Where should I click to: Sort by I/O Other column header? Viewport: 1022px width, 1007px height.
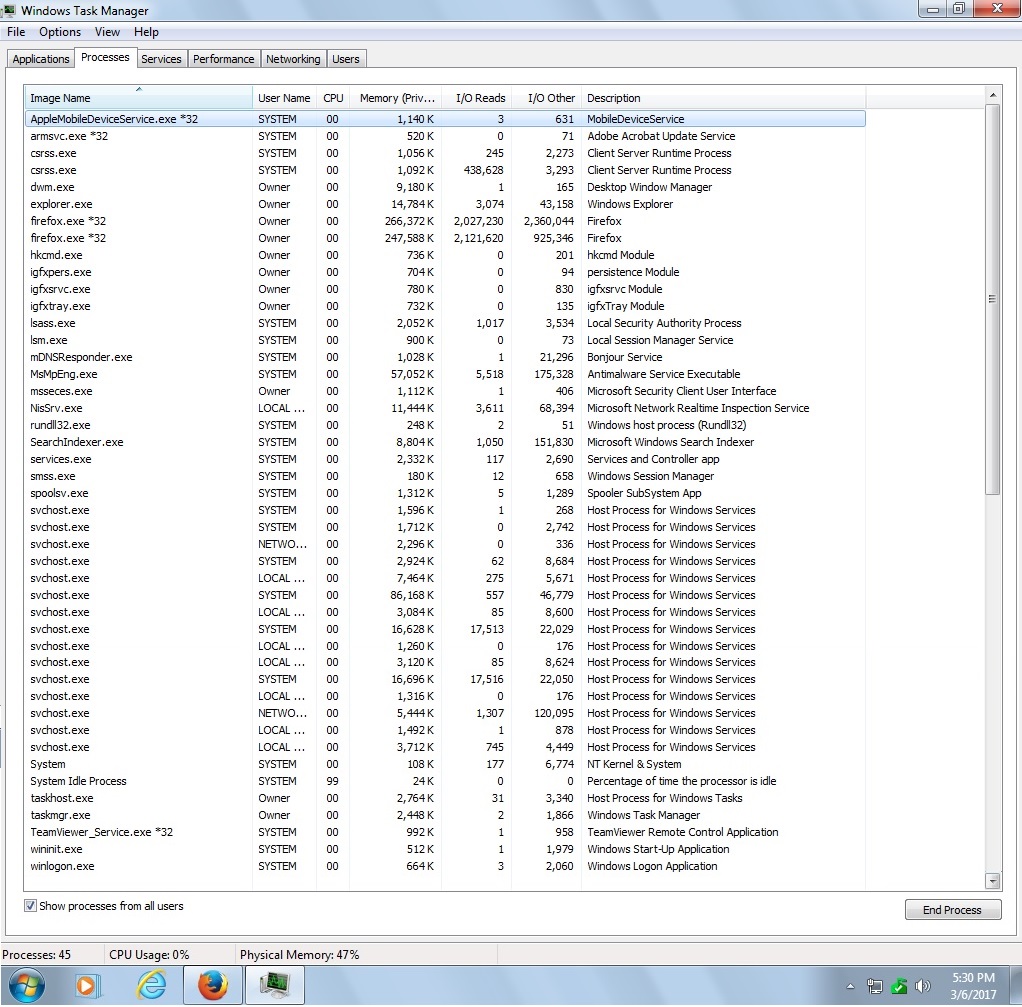(x=546, y=98)
